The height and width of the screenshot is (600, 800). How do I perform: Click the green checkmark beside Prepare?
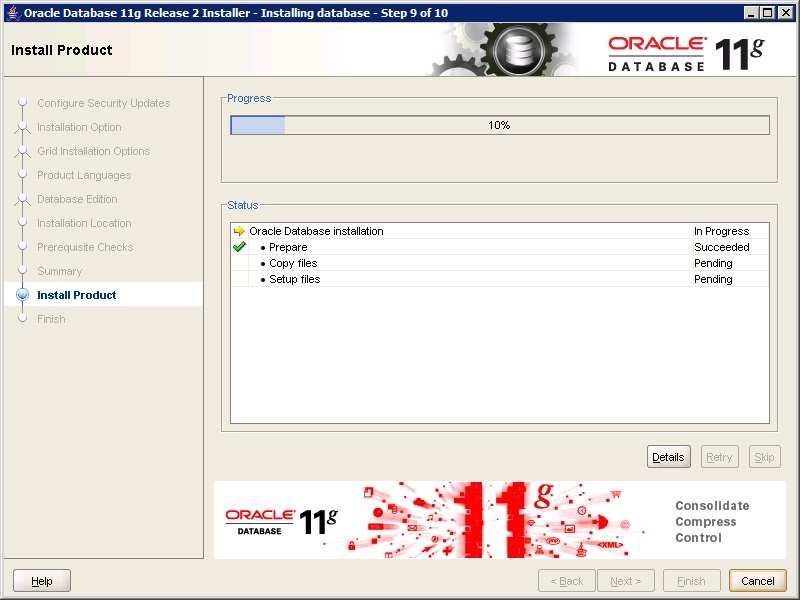point(239,247)
